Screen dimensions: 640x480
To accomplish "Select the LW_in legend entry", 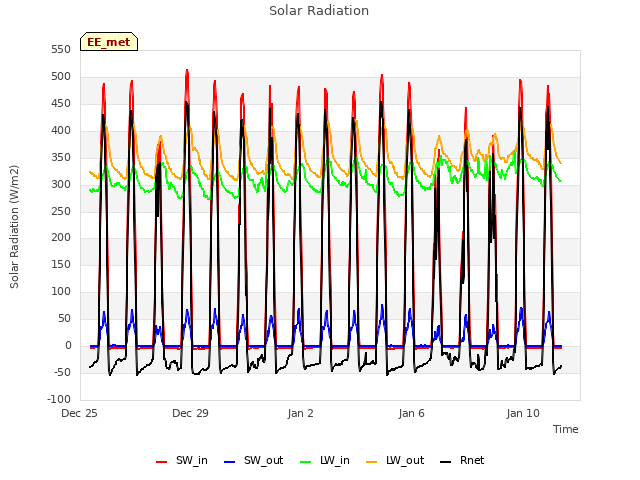I will (325, 460).
